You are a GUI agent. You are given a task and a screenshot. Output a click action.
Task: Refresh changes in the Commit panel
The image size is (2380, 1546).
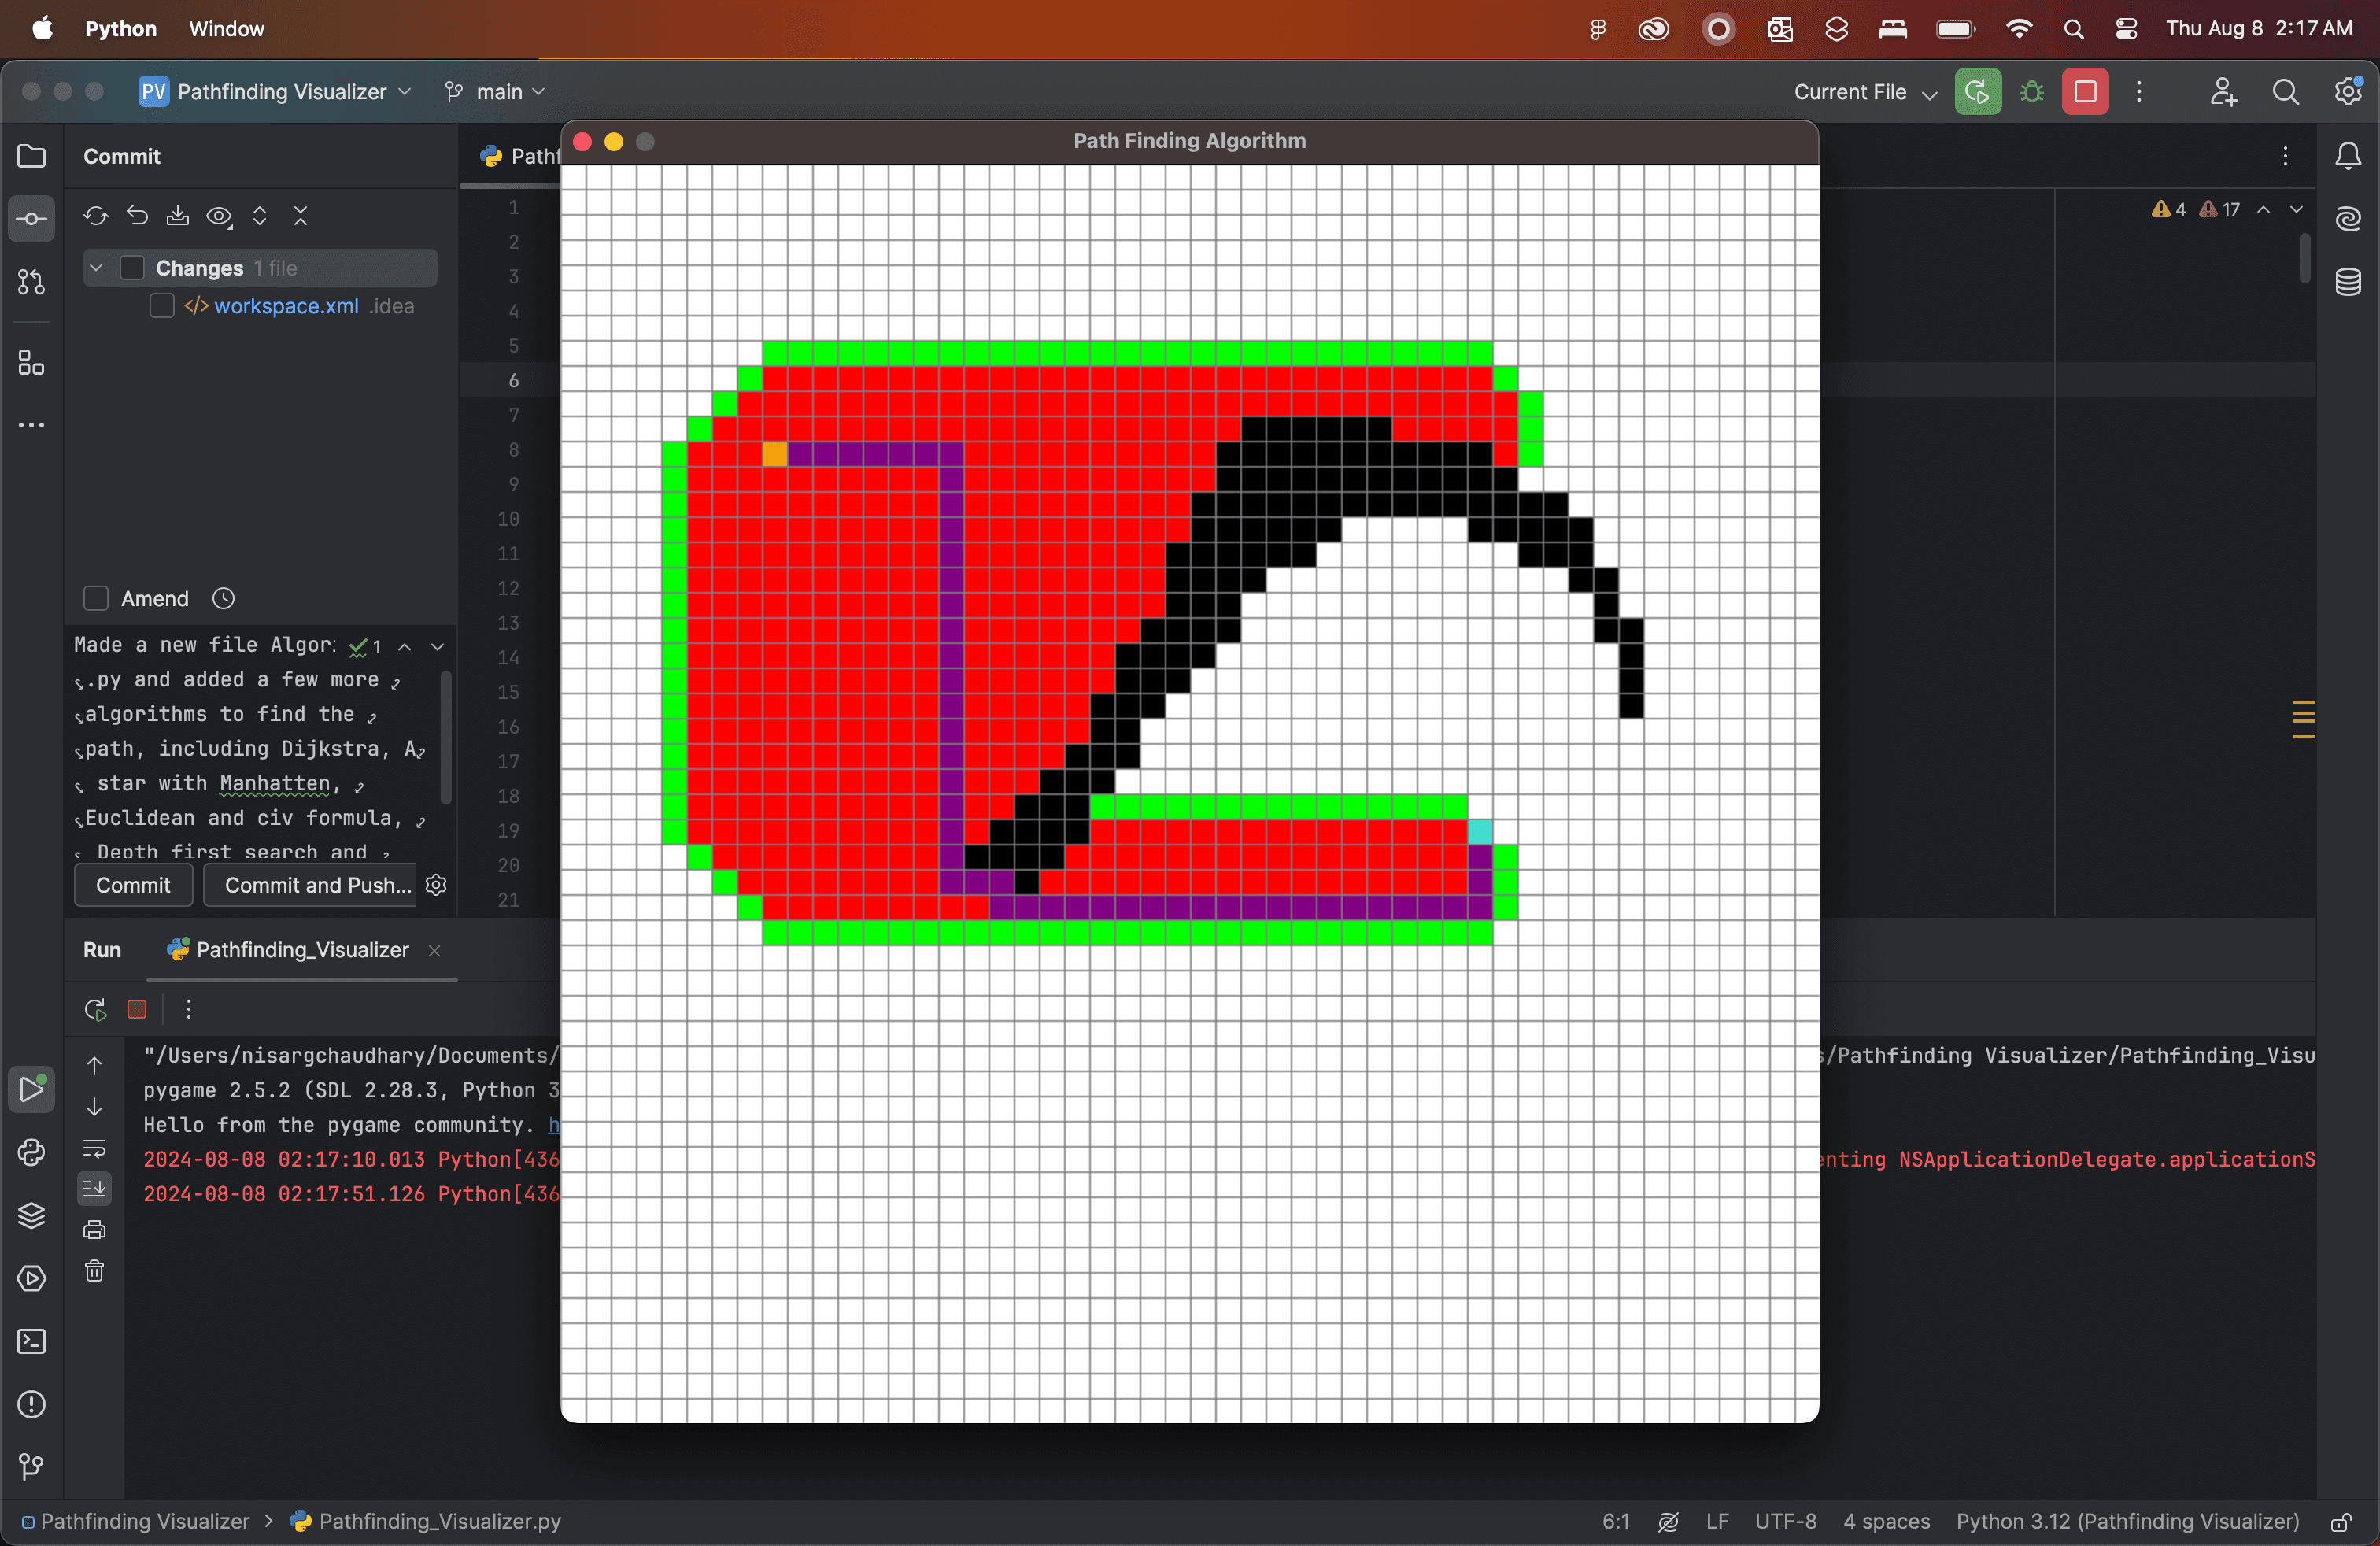(95, 216)
